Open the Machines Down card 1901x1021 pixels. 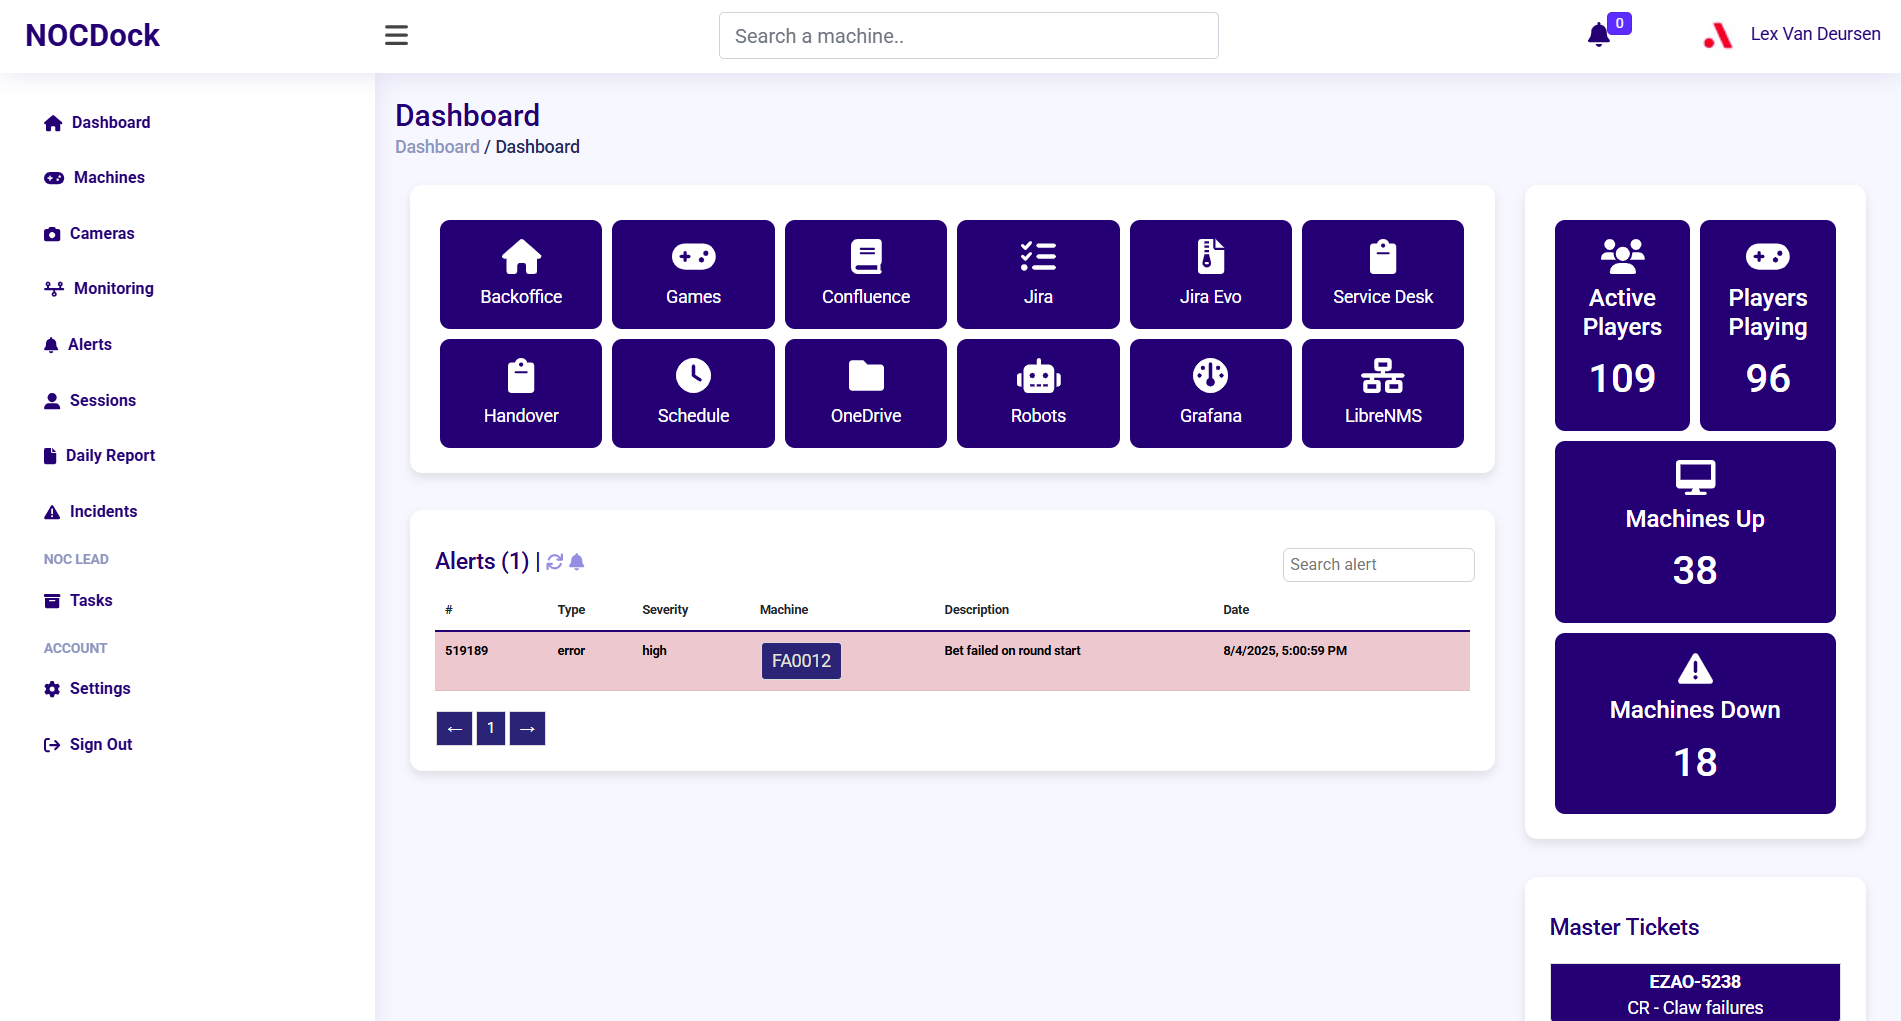[1695, 723]
